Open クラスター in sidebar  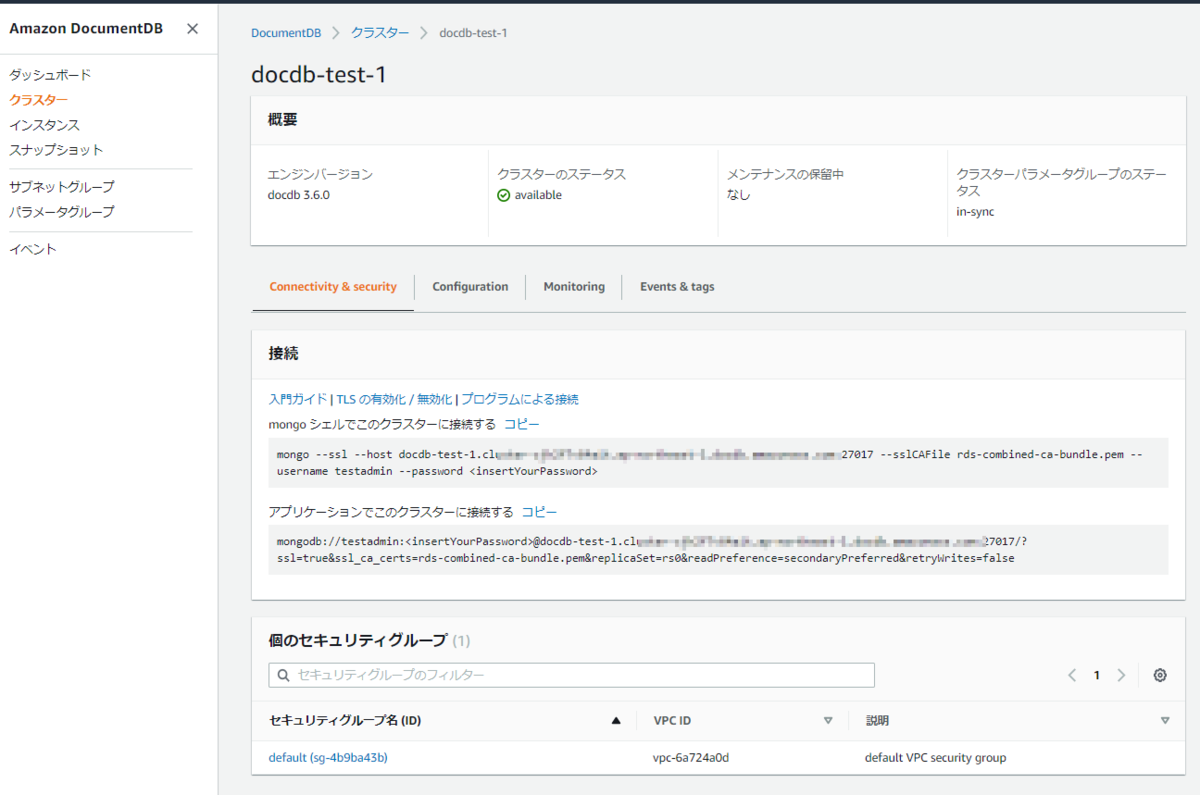point(38,100)
